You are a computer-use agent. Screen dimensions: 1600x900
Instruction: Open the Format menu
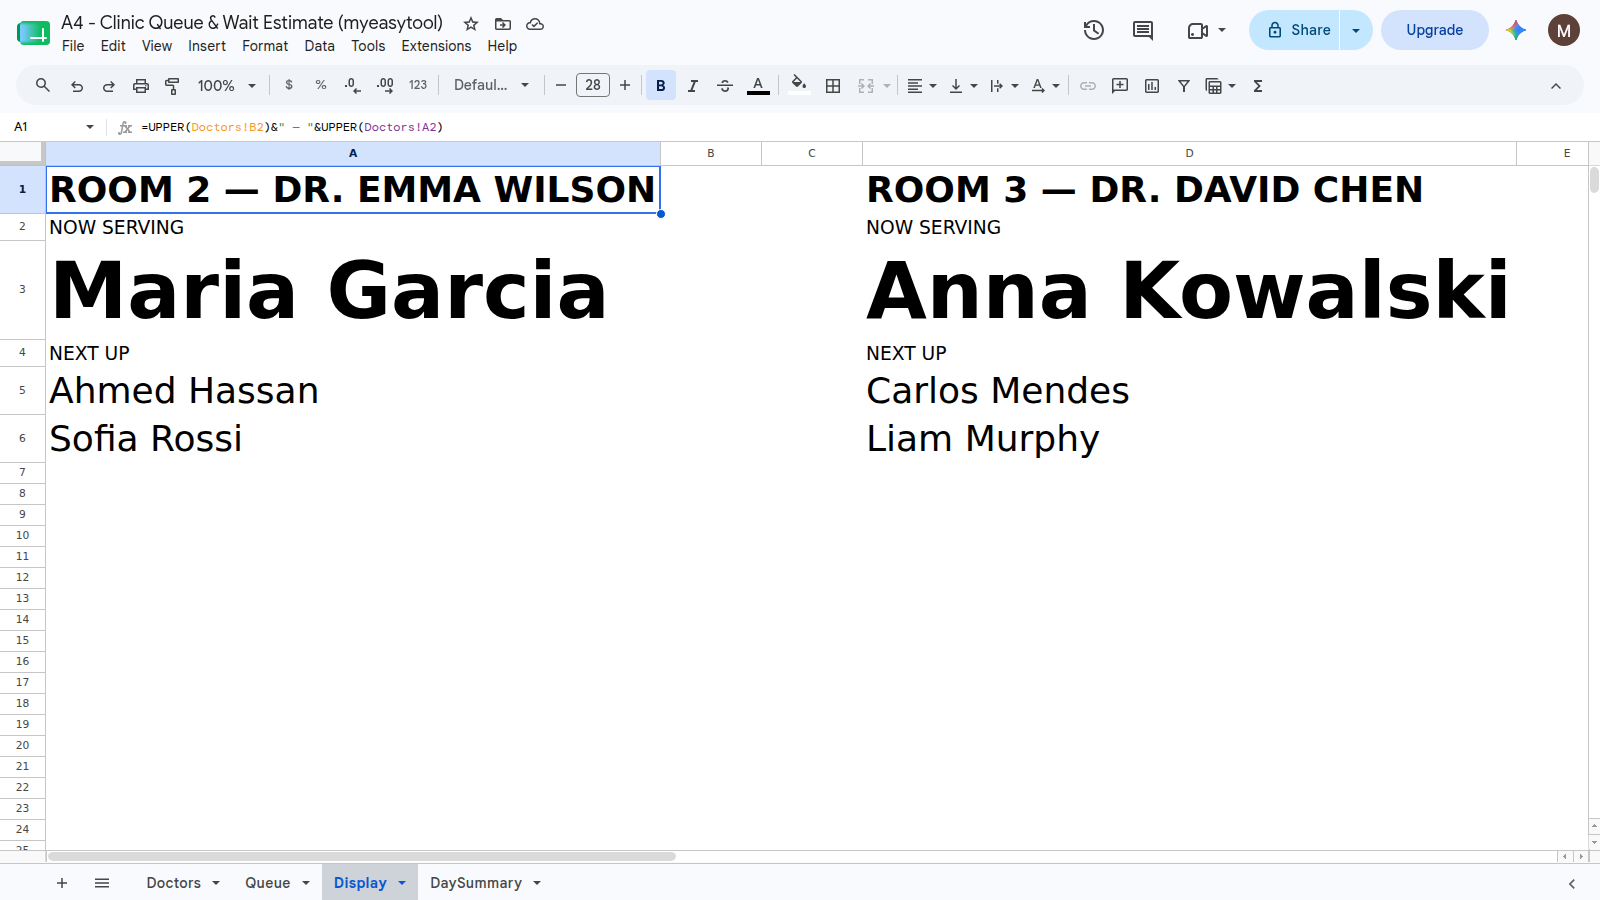(x=265, y=46)
